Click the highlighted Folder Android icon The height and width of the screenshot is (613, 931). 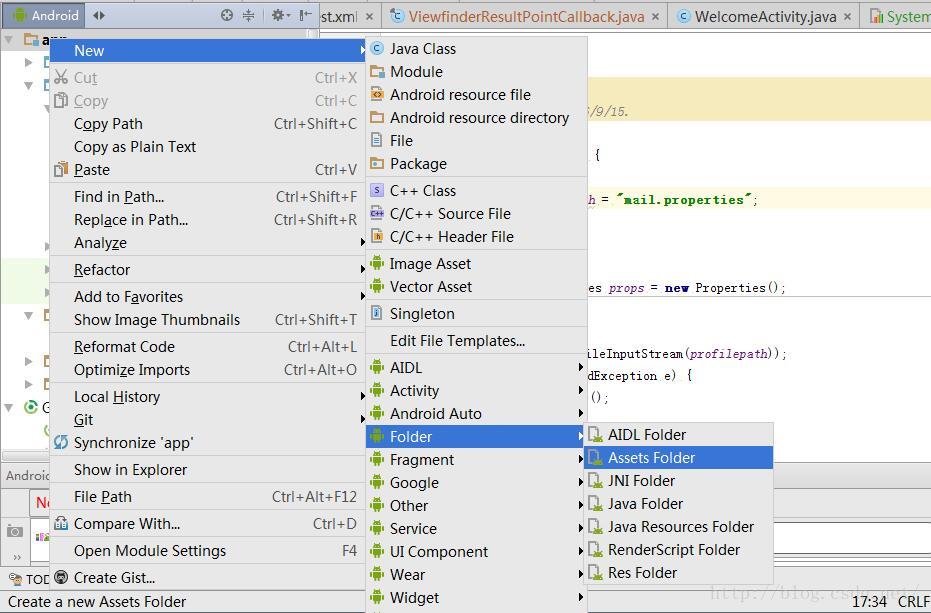376,437
